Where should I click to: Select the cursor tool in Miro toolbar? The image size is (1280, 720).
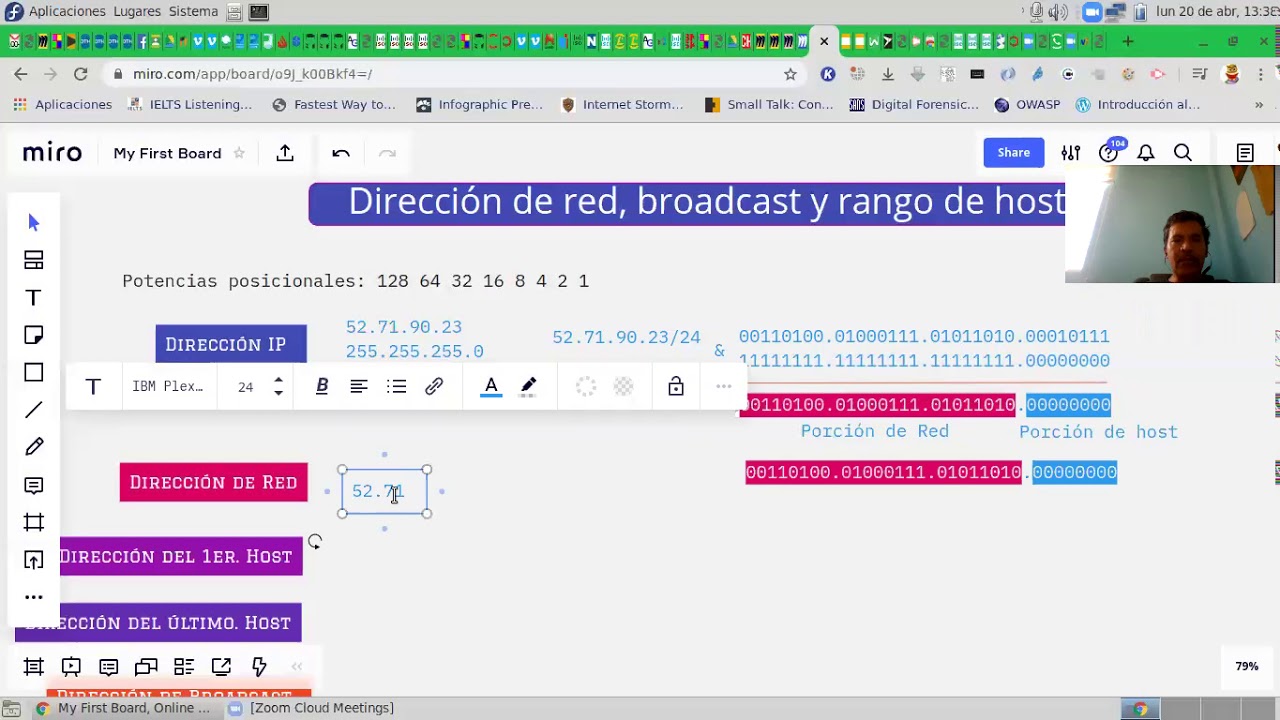(x=34, y=222)
